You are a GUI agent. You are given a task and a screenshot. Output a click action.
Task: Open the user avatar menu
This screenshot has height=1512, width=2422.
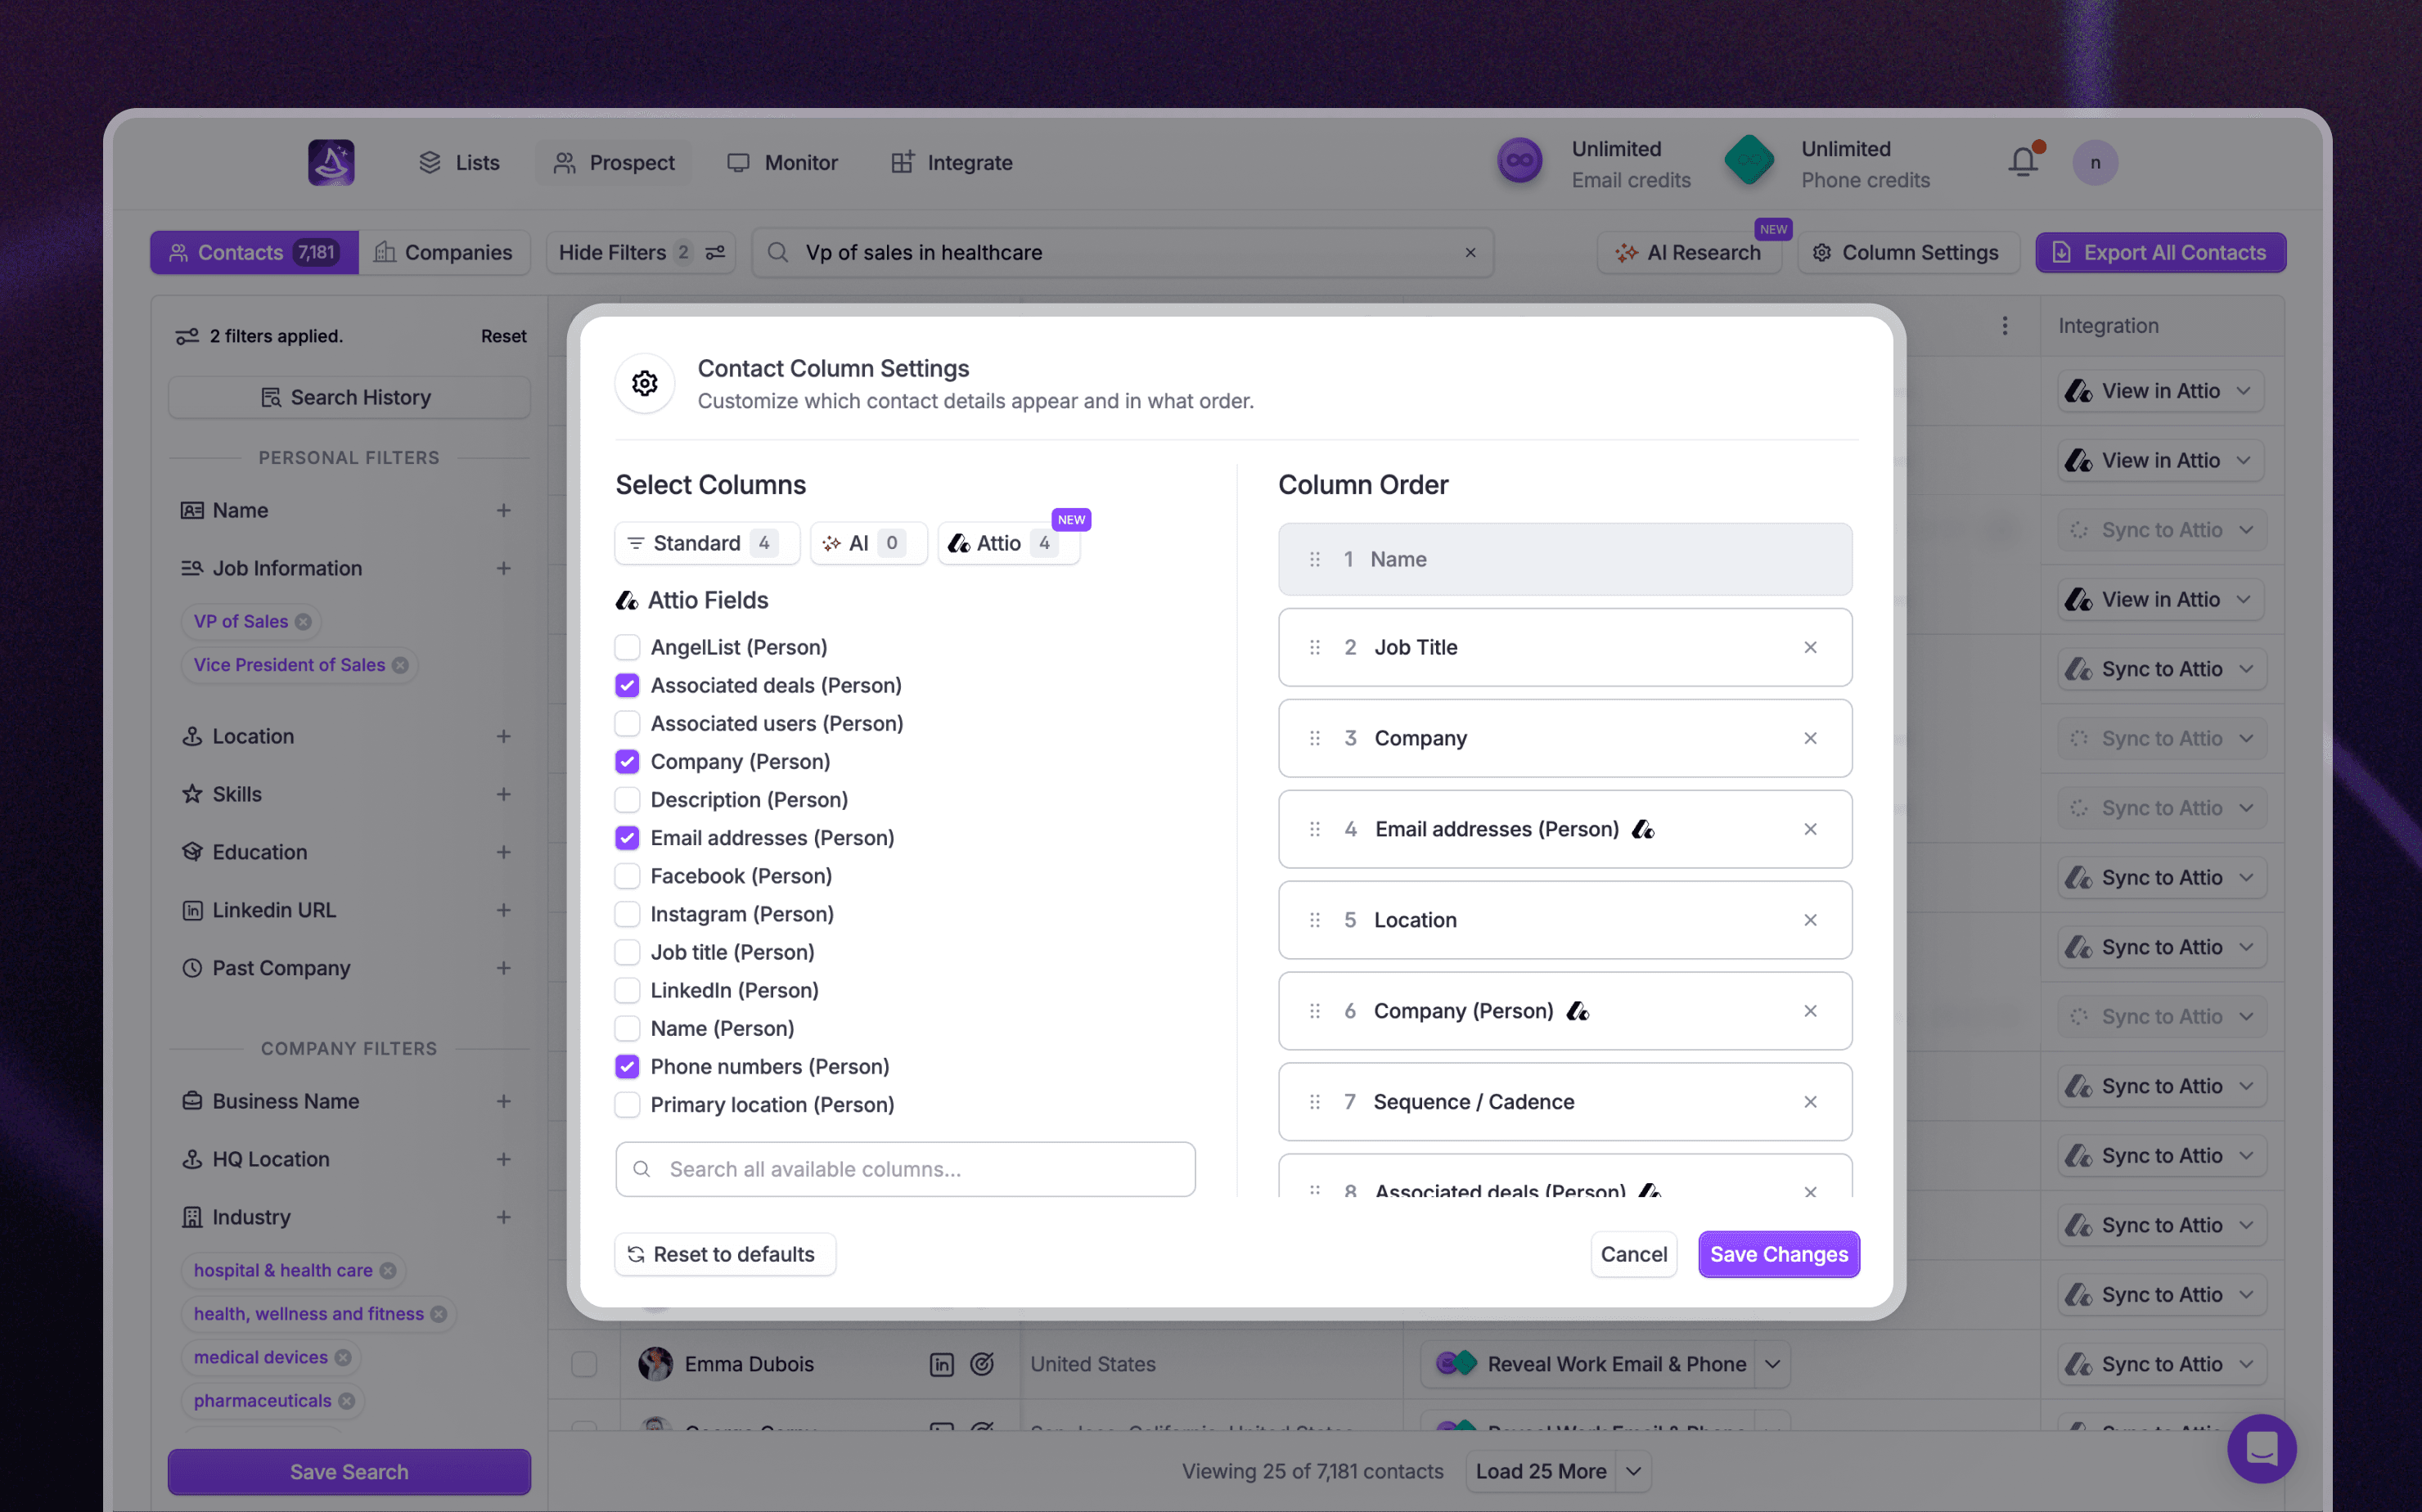point(2095,162)
